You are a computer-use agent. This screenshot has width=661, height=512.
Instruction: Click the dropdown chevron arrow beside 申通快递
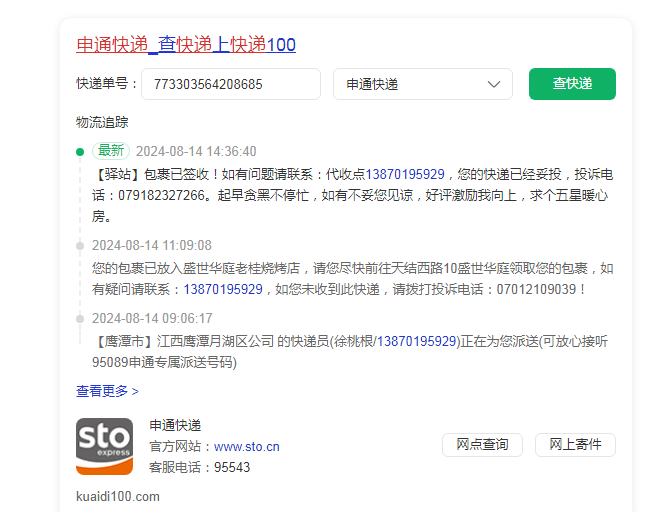tap(494, 84)
